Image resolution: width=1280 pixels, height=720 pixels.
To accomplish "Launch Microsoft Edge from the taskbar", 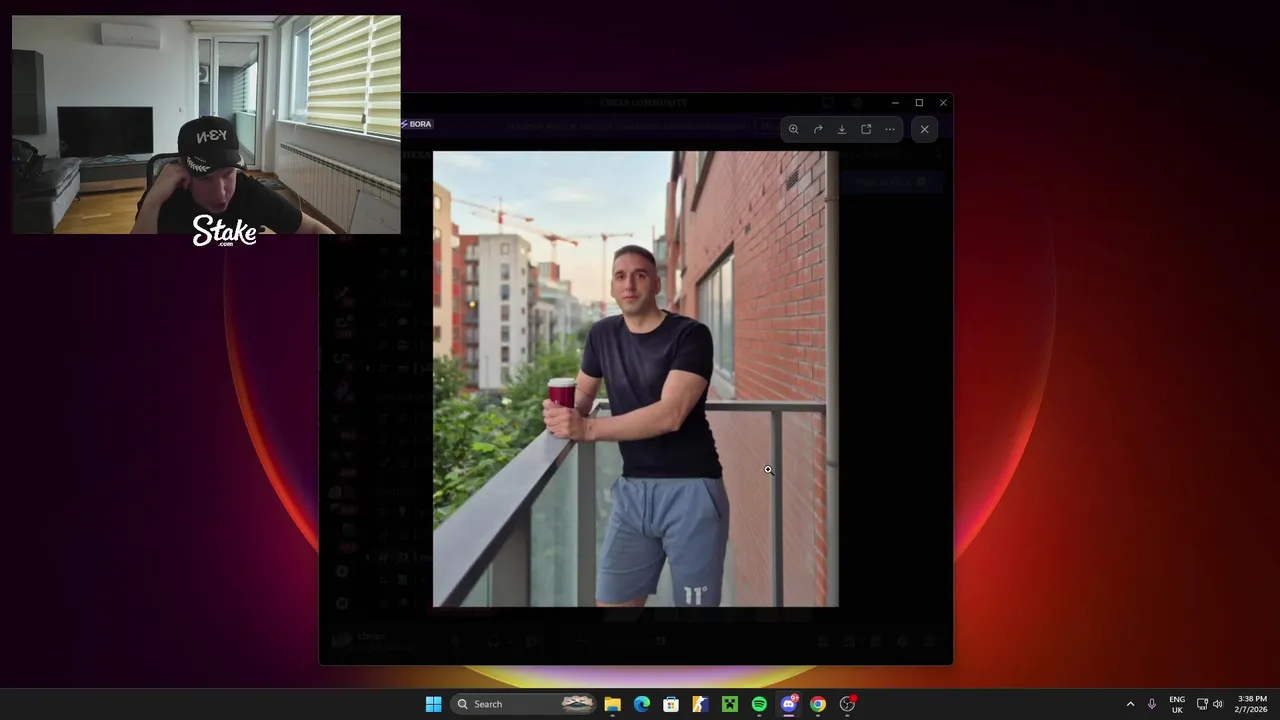I will click(x=642, y=704).
